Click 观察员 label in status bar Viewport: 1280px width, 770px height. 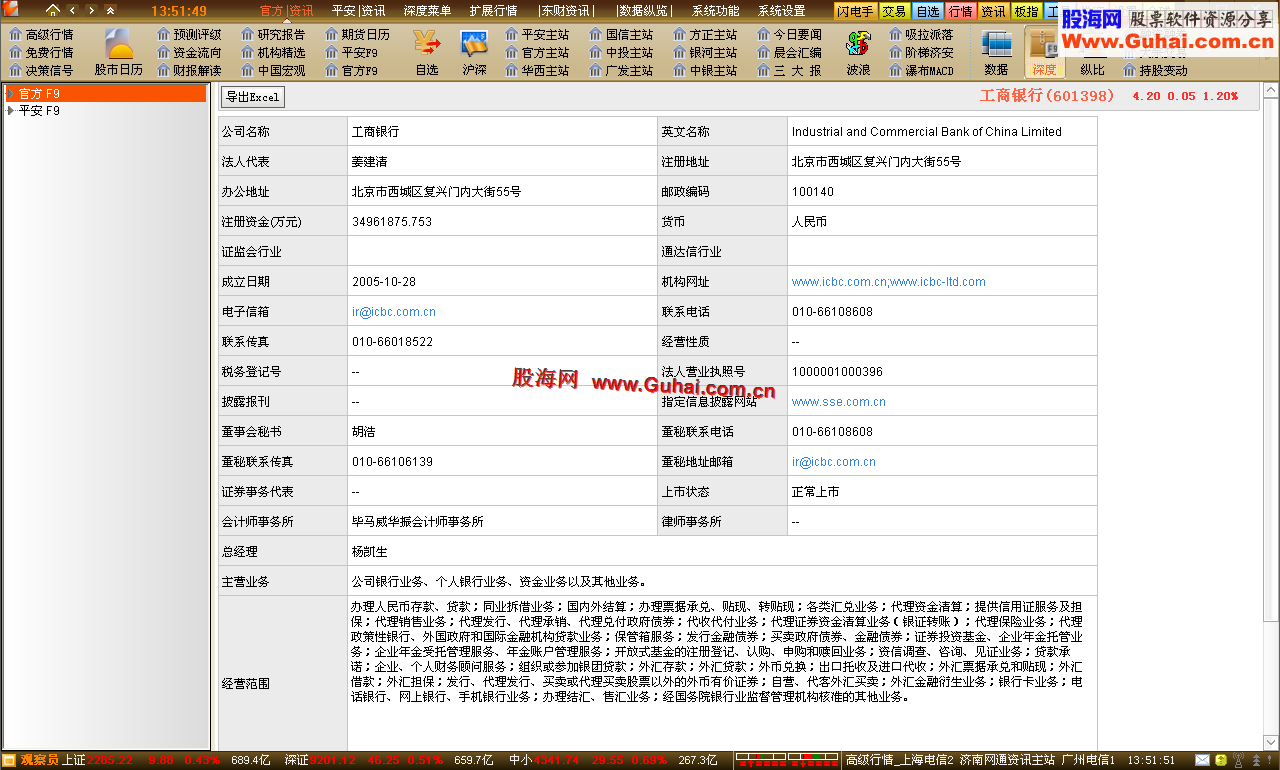click(40, 760)
